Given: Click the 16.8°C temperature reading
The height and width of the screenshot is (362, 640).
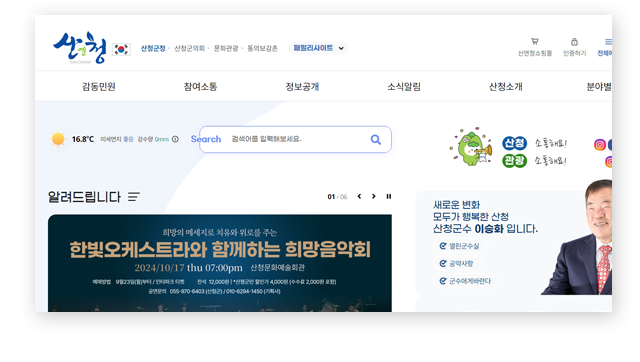Looking at the screenshot, I should point(83,139).
